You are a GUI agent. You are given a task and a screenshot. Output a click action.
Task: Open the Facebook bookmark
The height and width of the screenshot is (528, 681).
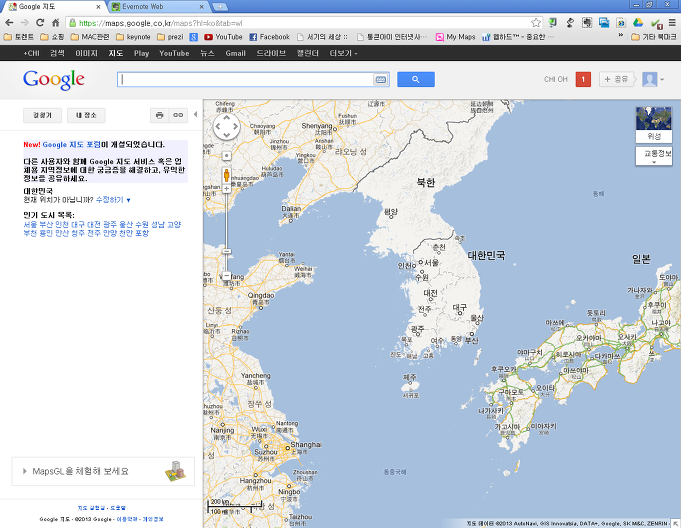point(269,37)
